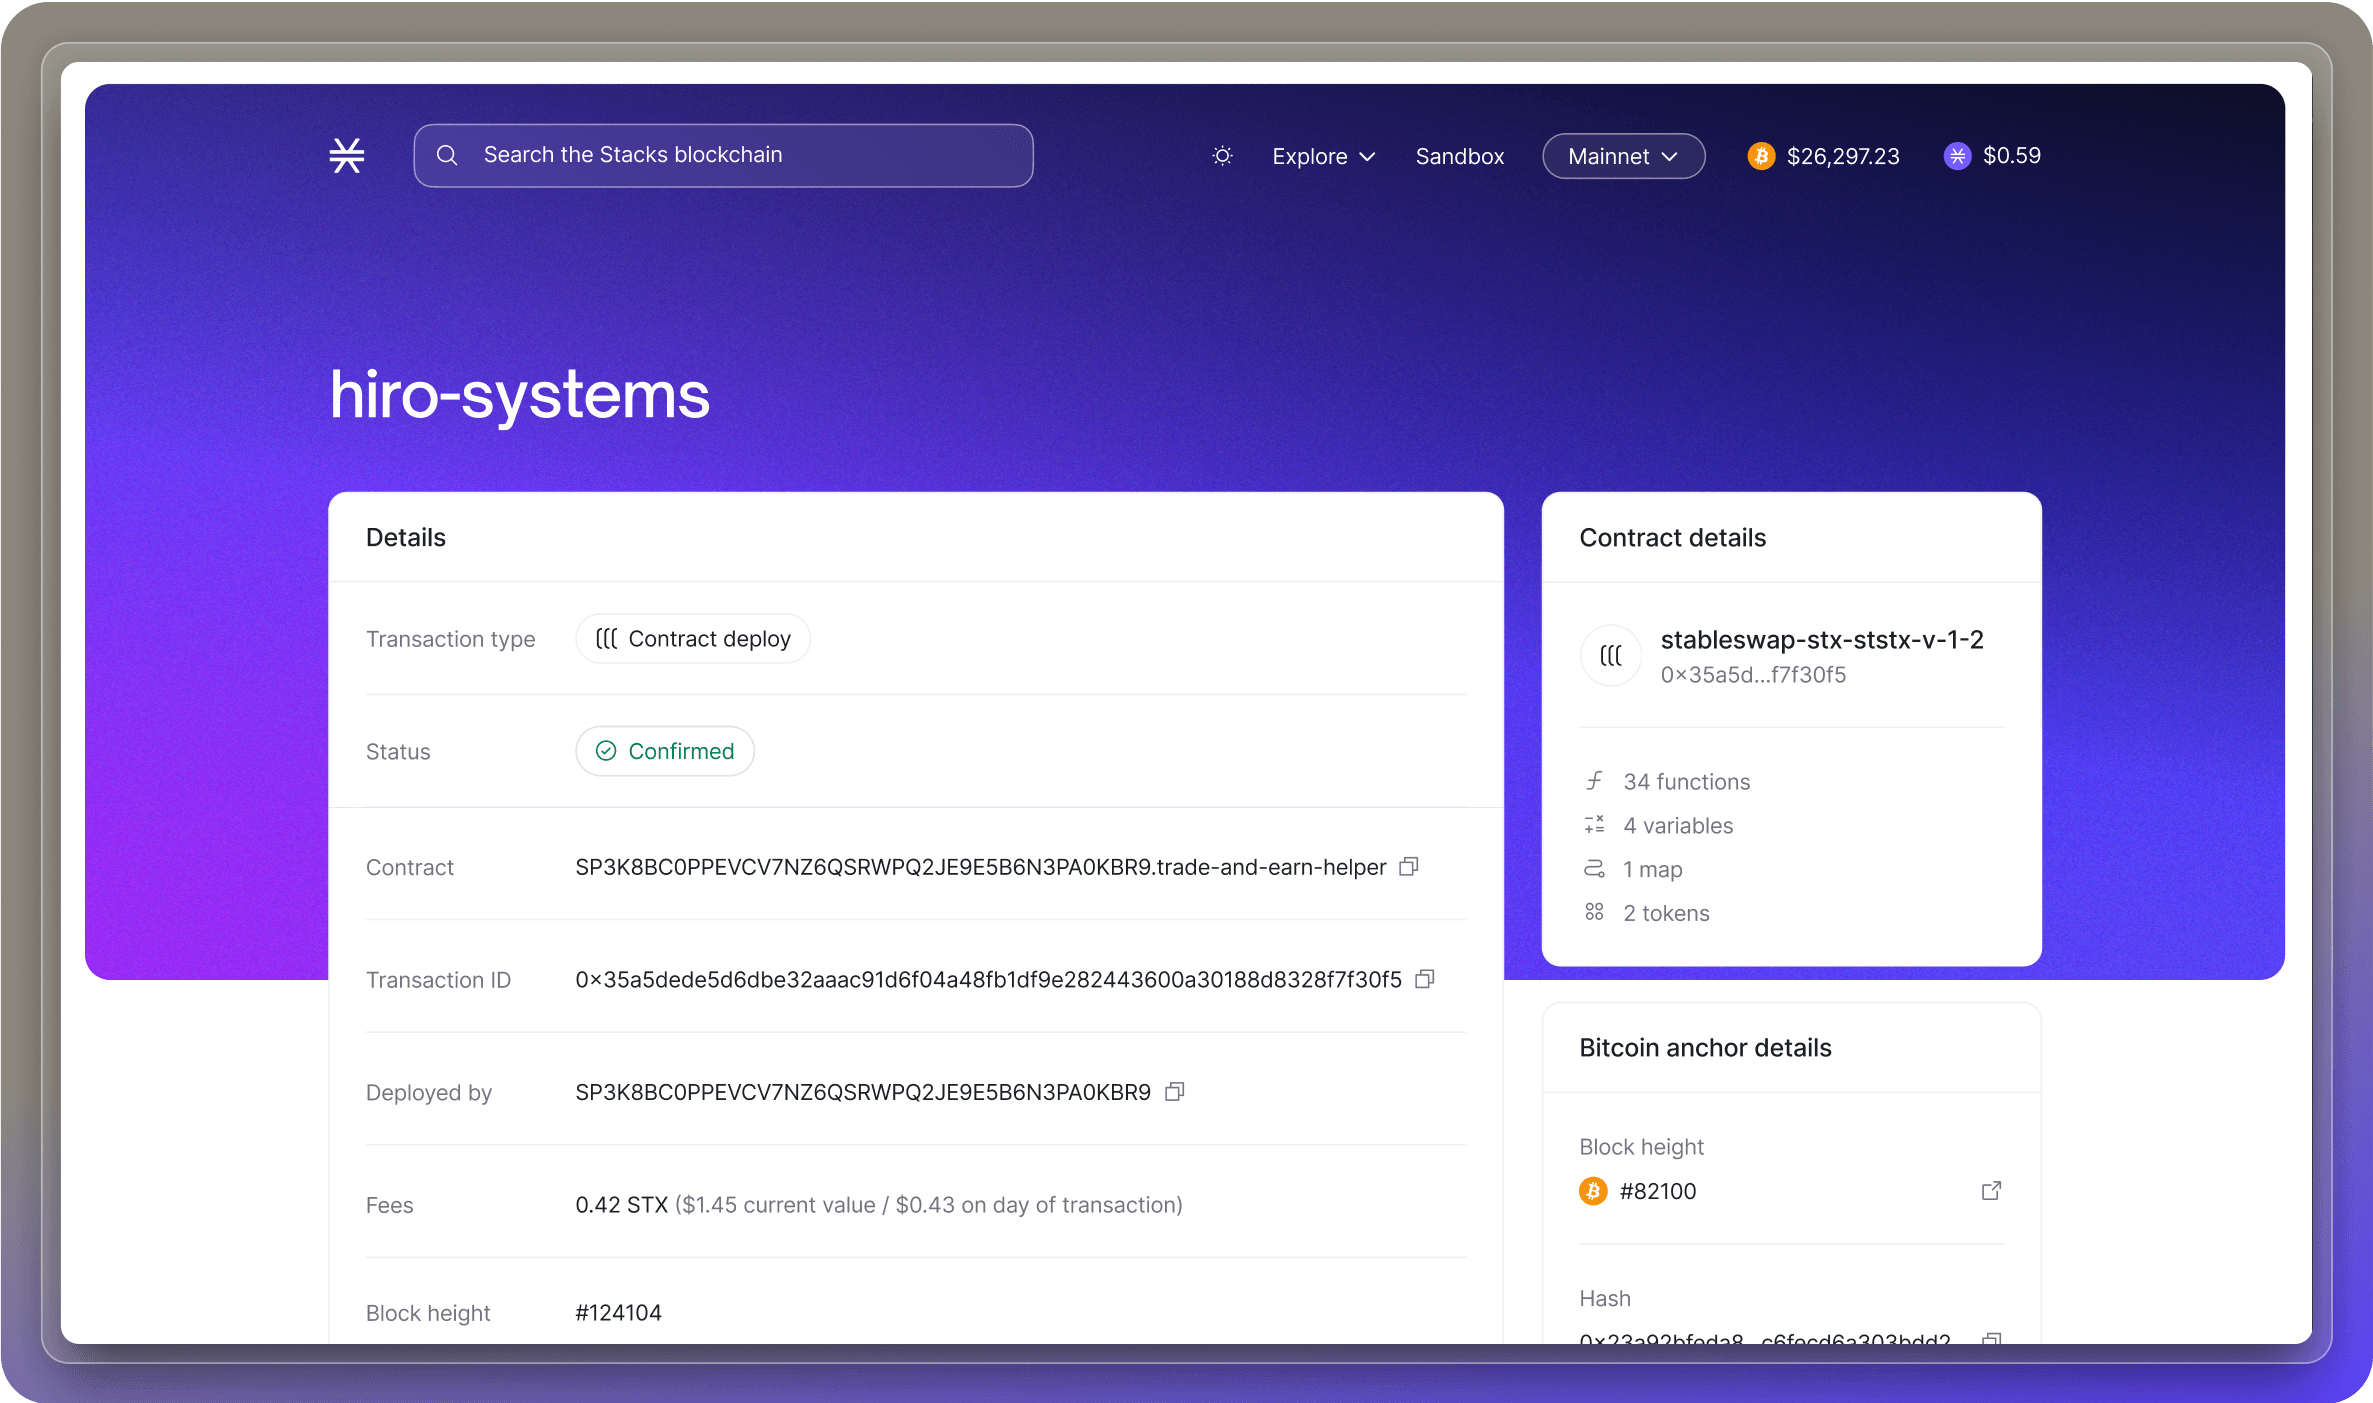Click the 1 map entry
Screen dimensions: 2373x1403
(1653, 870)
